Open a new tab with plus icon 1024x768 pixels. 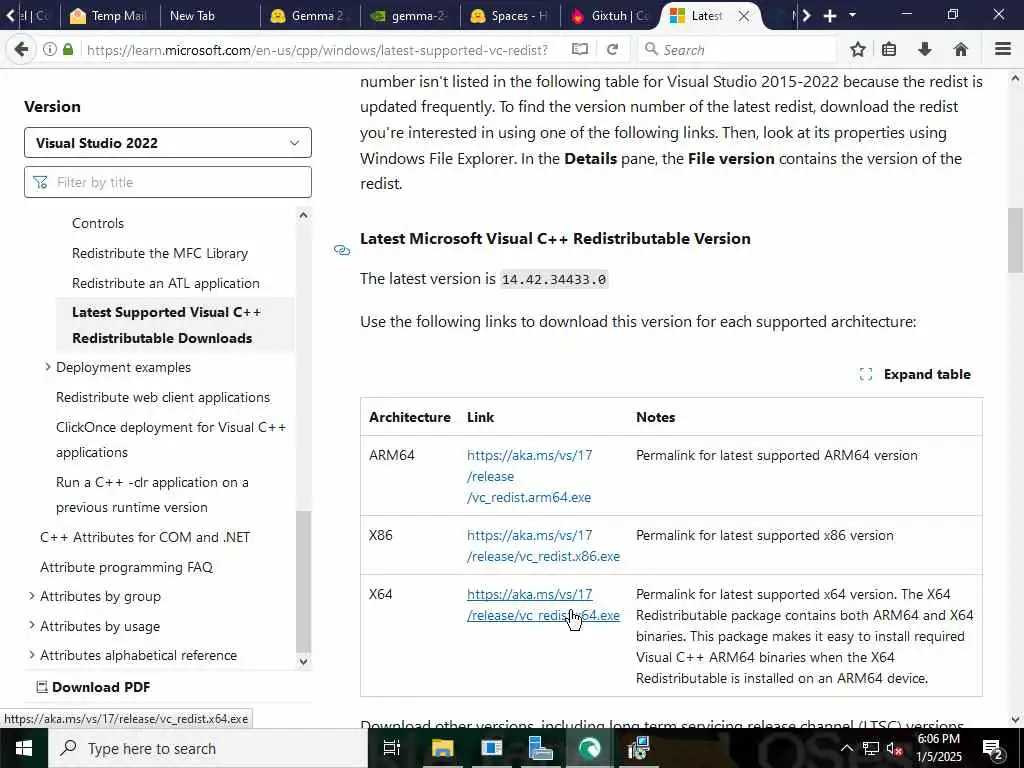pyautogui.click(x=829, y=16)
